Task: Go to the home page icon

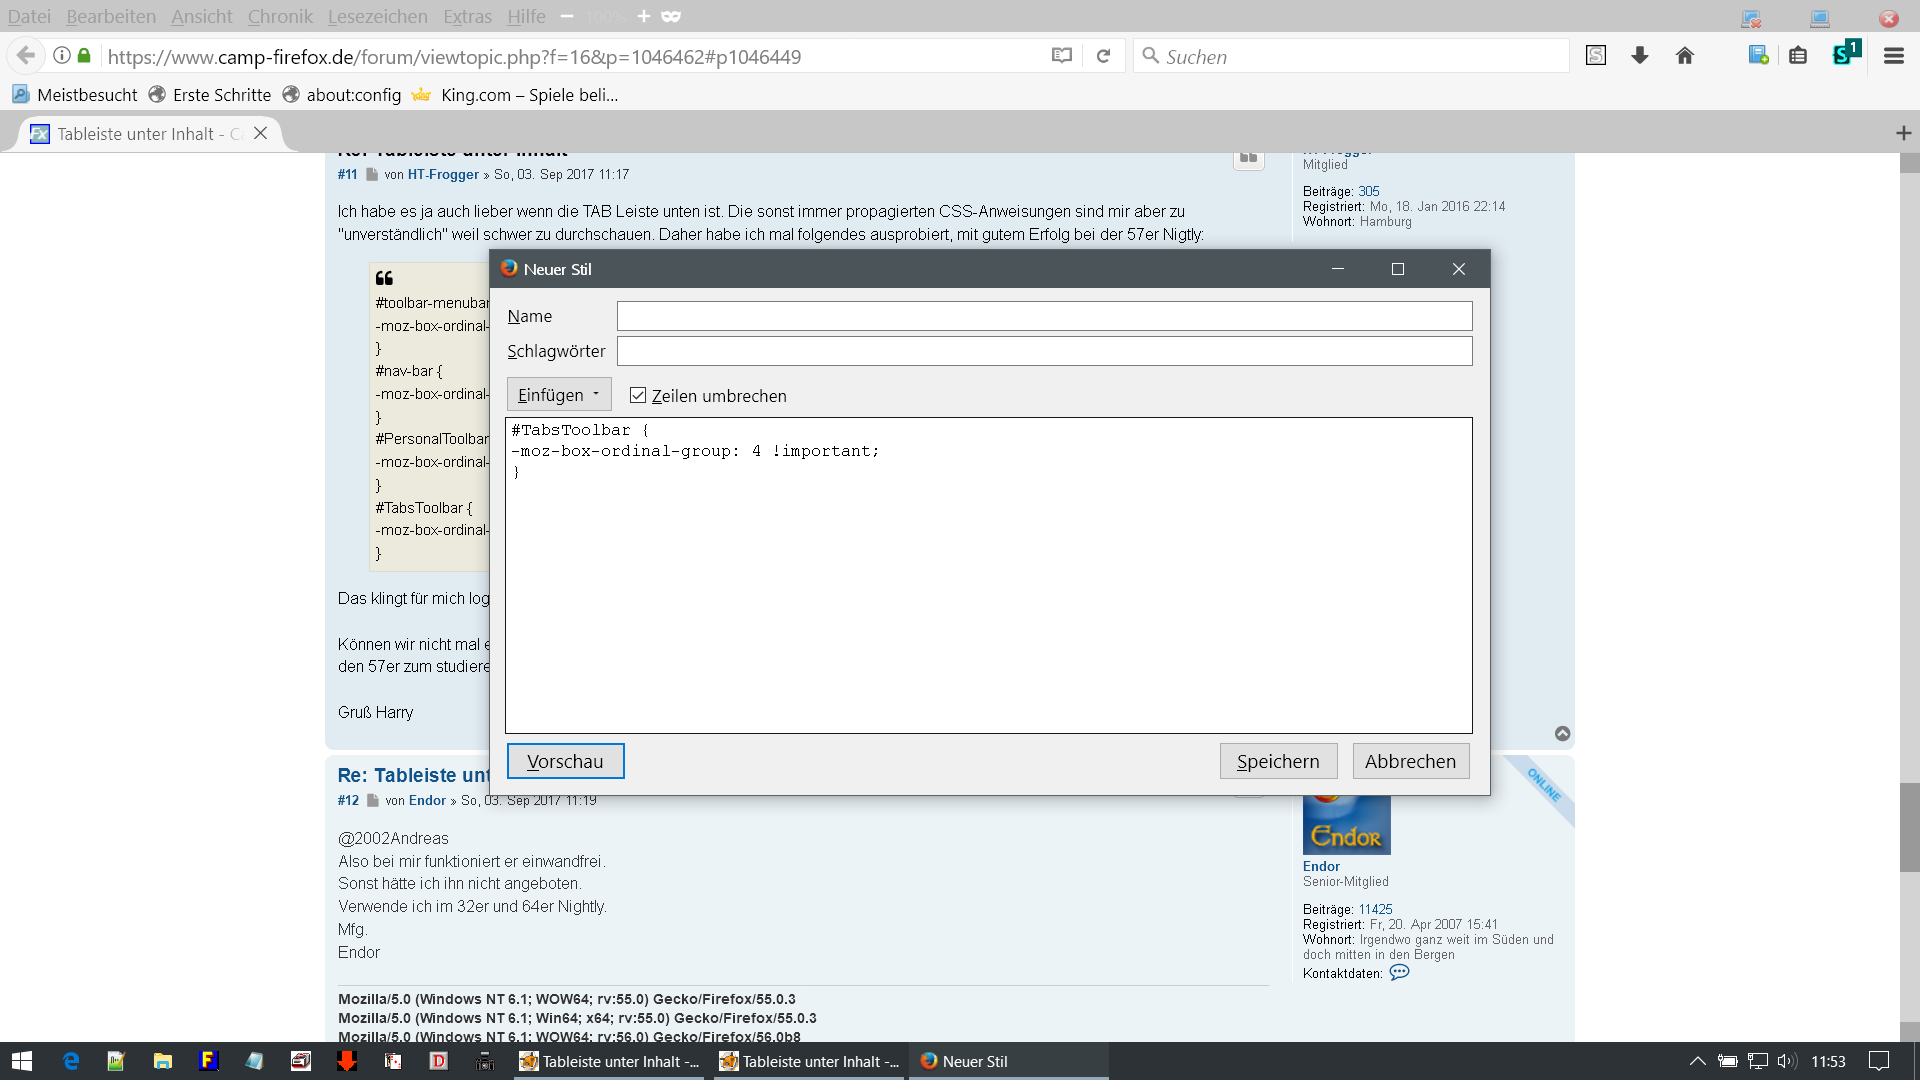Action: click(x=1685, y=56)
